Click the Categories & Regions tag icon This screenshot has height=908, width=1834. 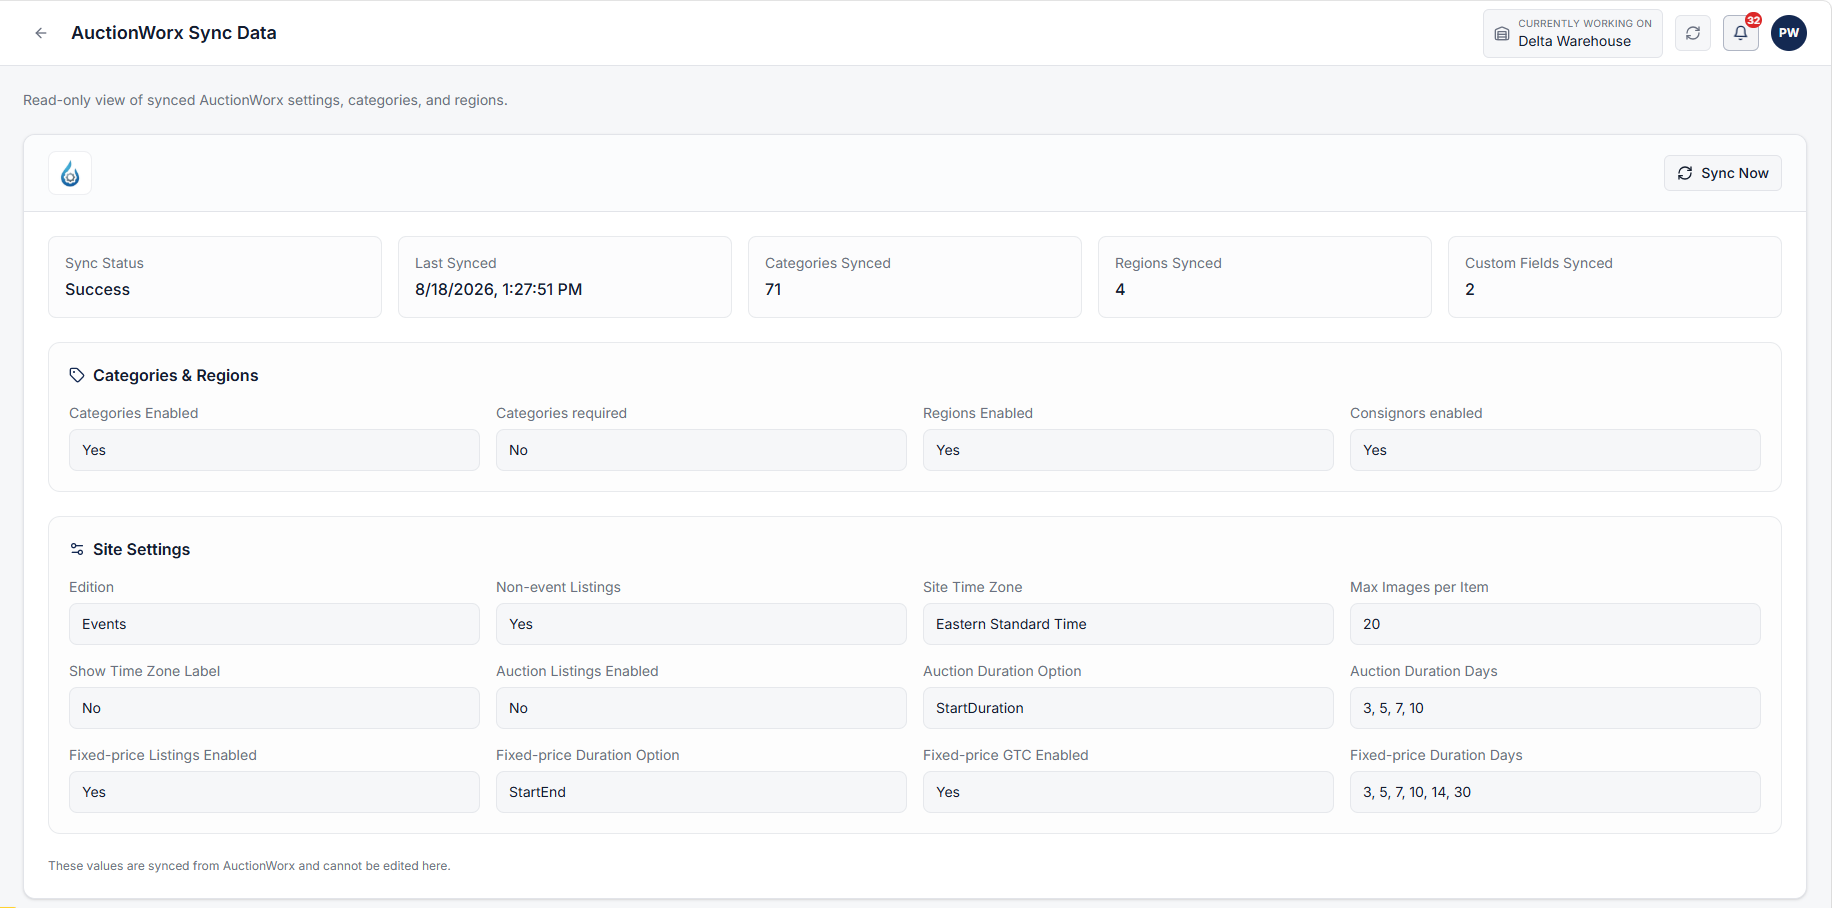tap(77, 375)
